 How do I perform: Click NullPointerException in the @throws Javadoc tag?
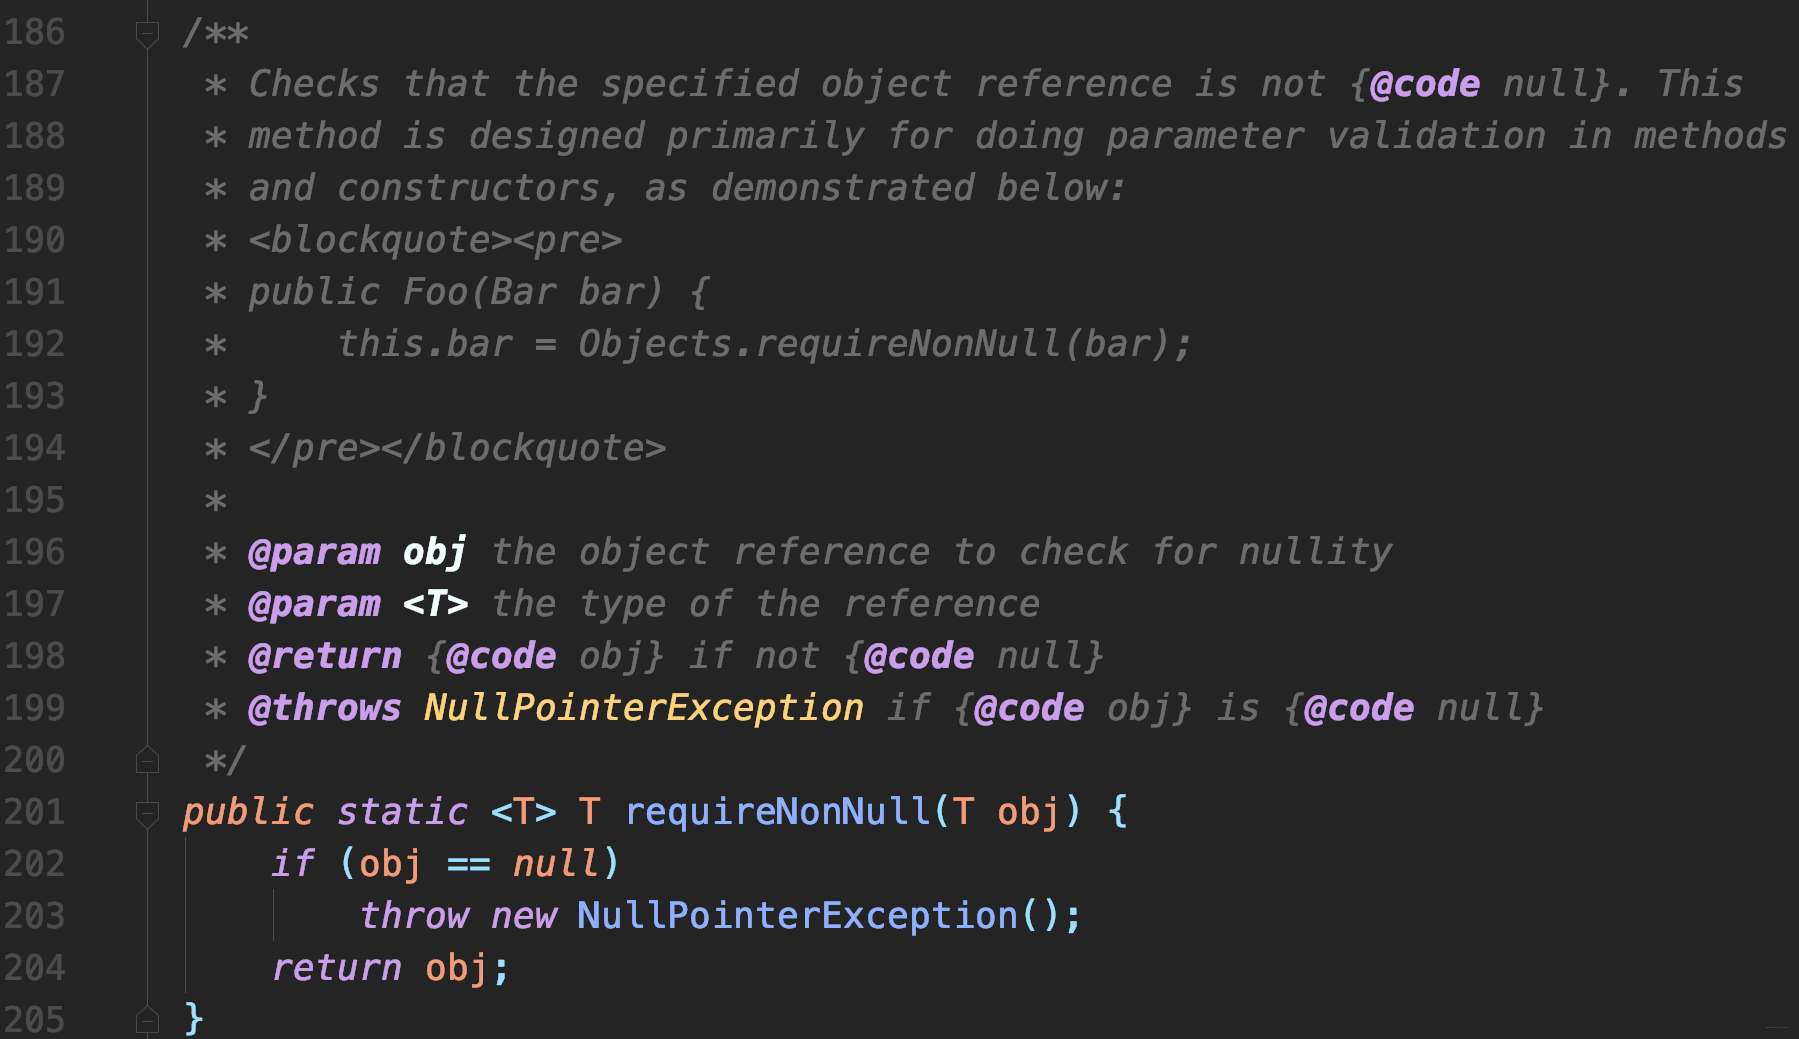(x=643, y=708)
